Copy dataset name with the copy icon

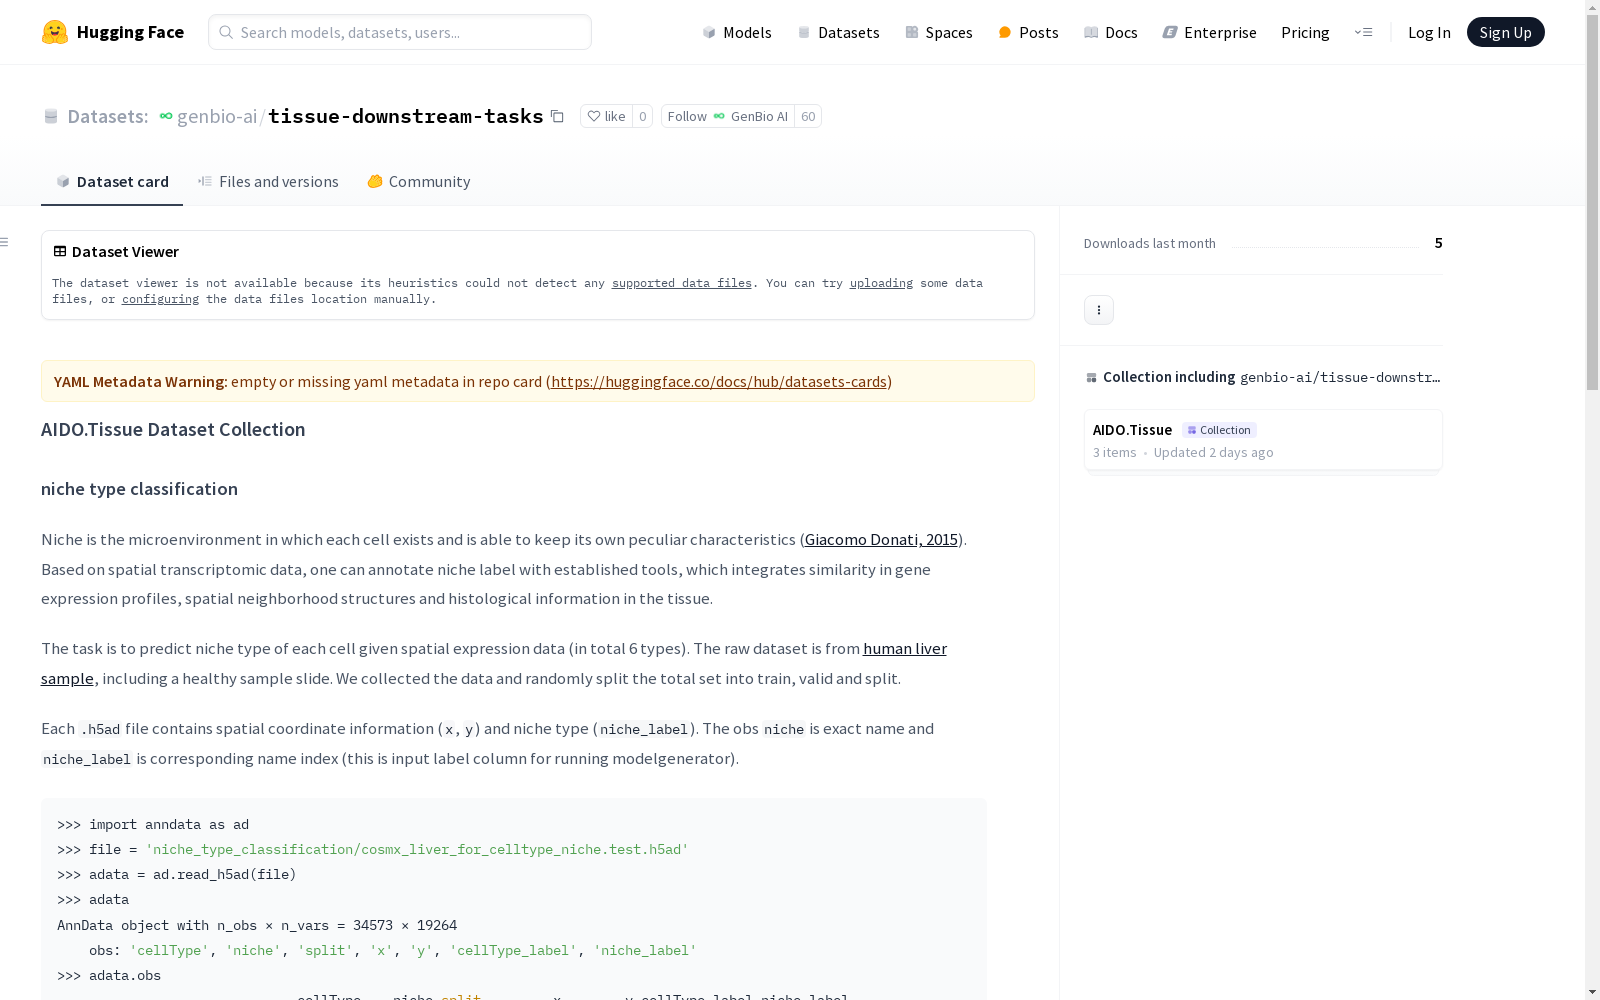point(558,117)
